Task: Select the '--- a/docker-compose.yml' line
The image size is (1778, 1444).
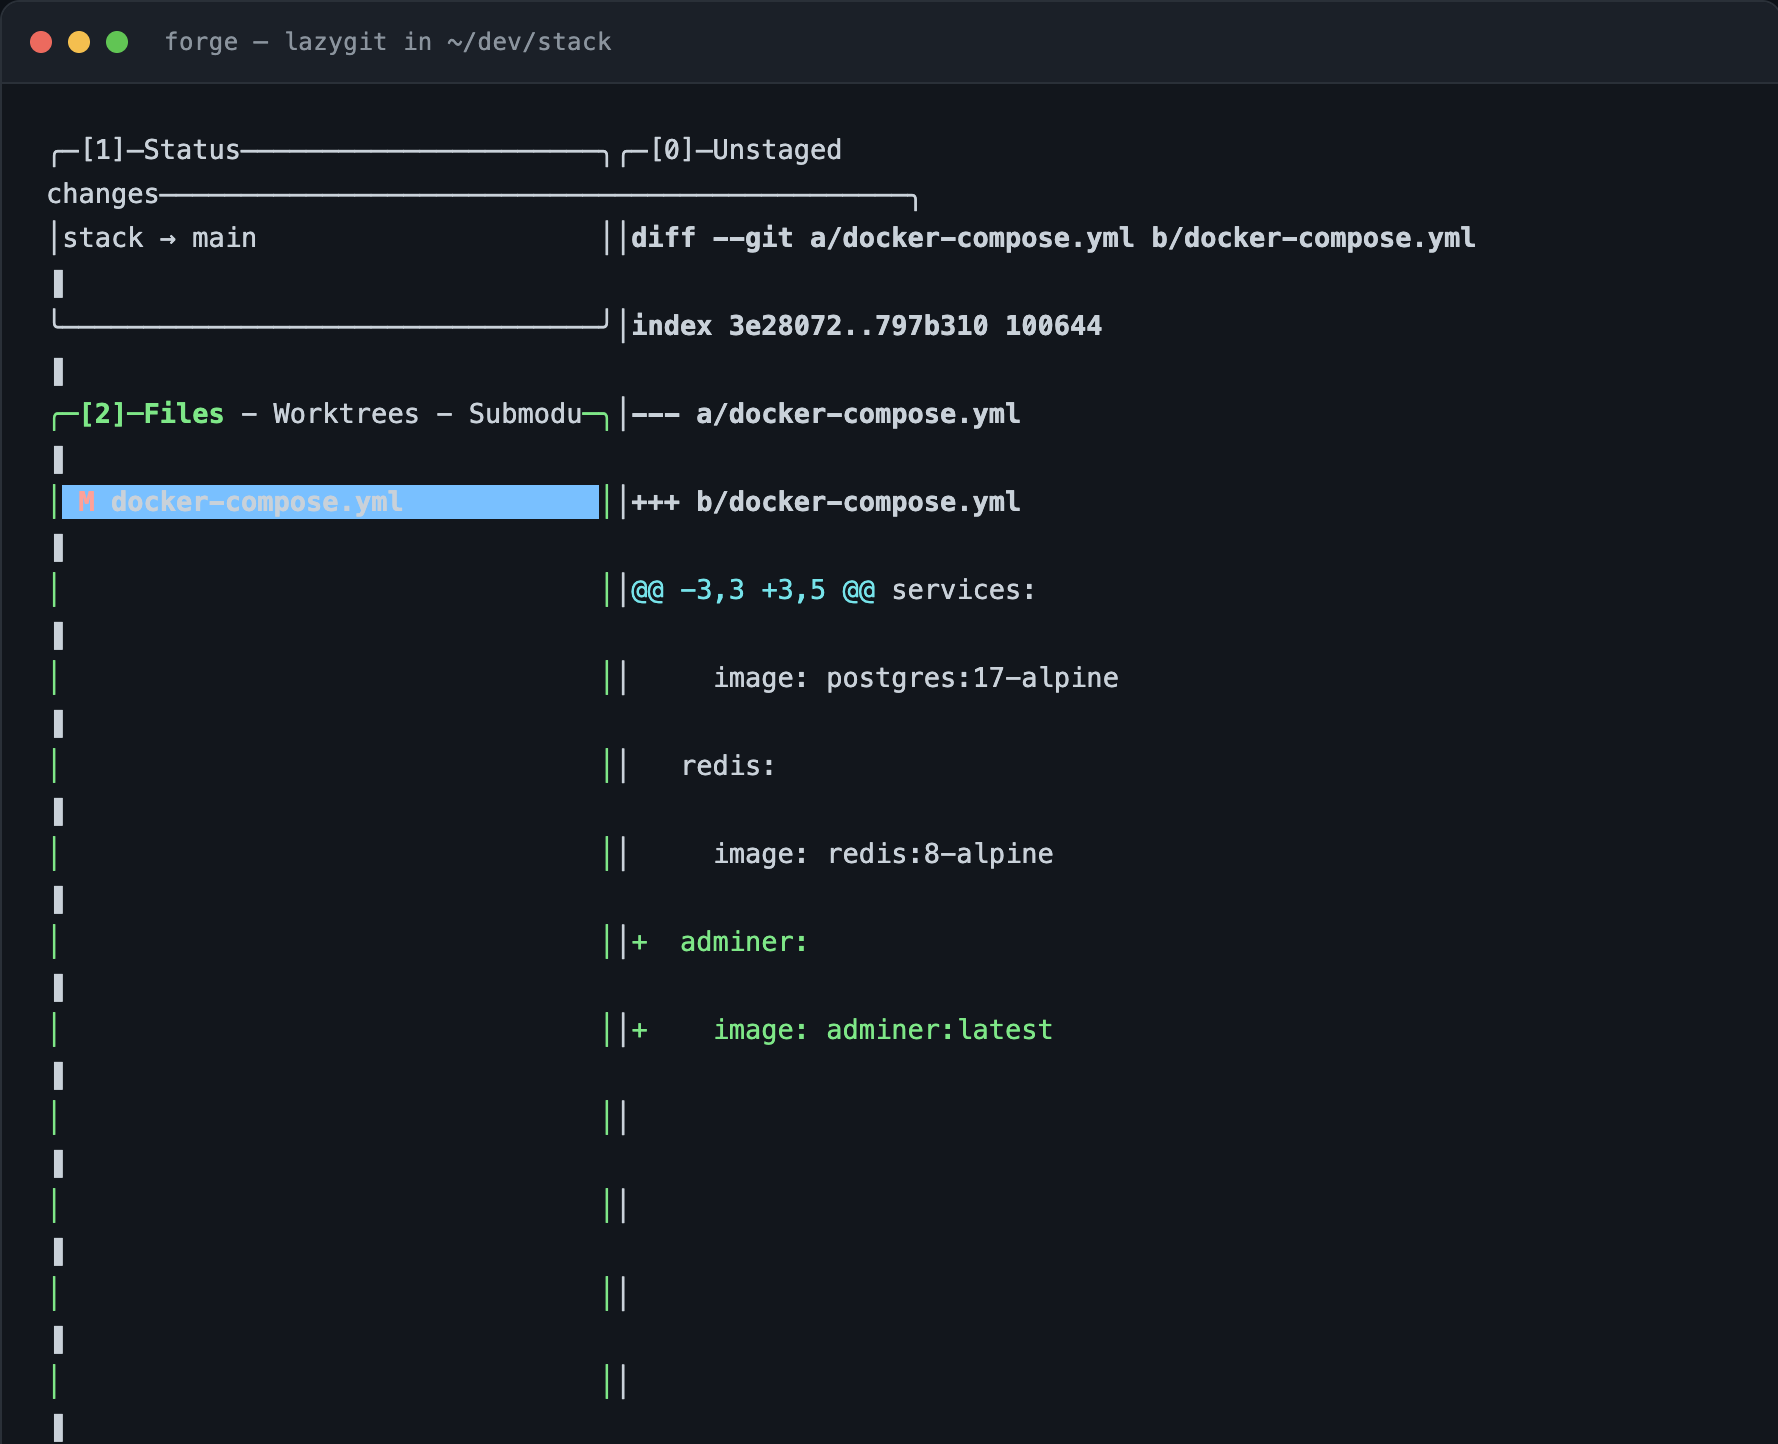Action: click(x=826, y=414)
